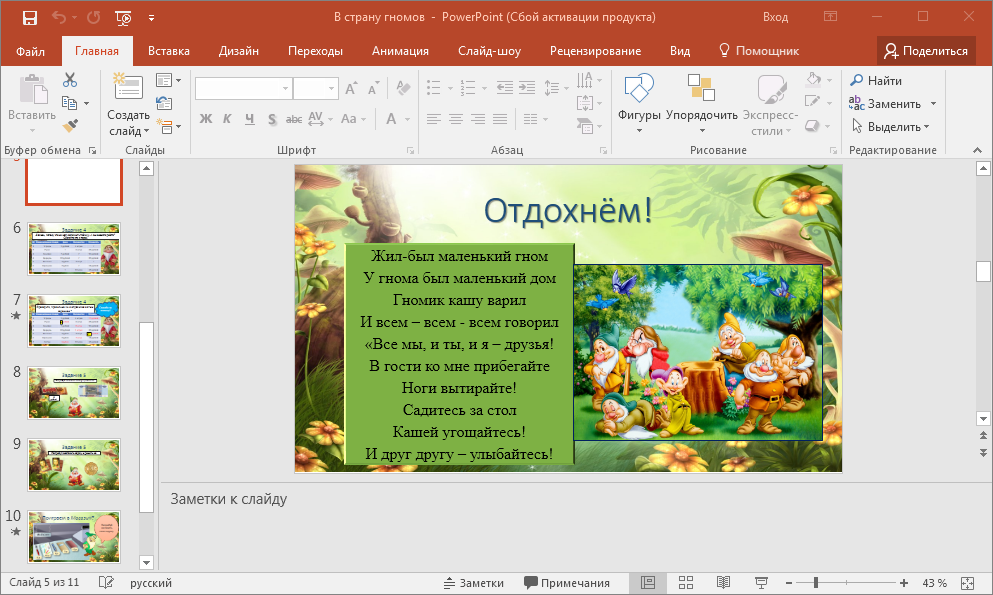Switch to Переходы tab

point(315,51)
